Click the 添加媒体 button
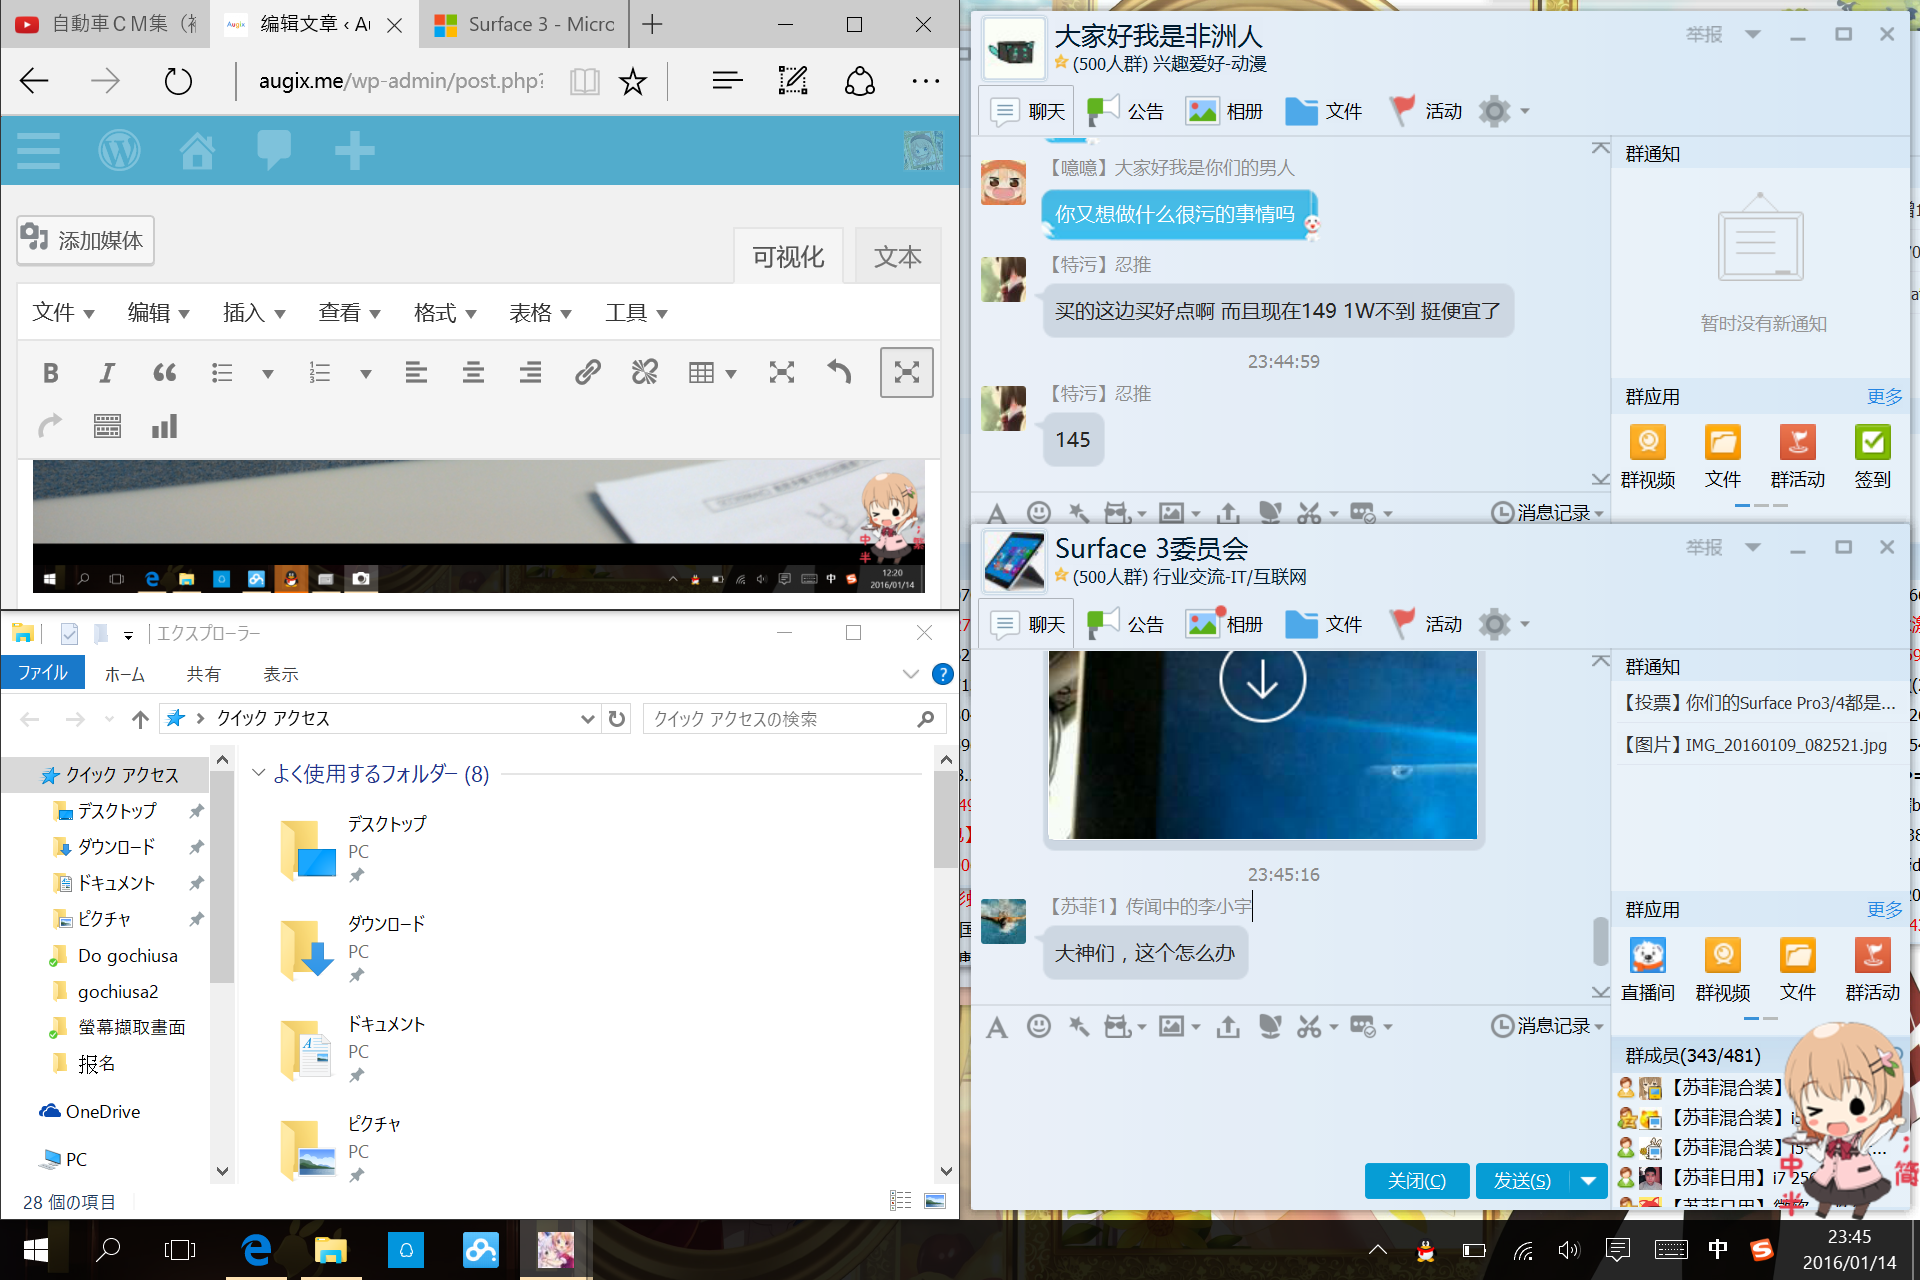Viewport: 1920px width, 1280px height. point(85,240)
